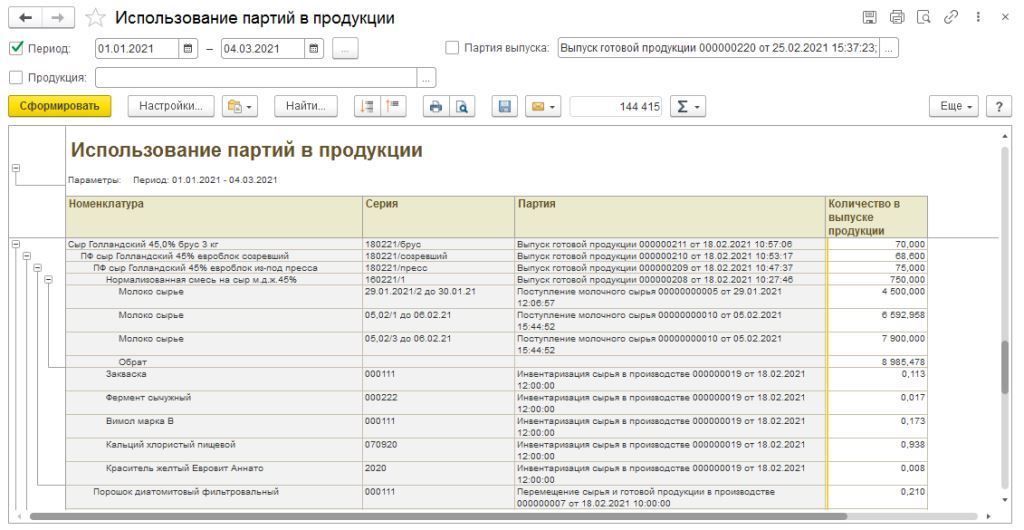
Task: Click the Найти... button
Action: point(306,106)
